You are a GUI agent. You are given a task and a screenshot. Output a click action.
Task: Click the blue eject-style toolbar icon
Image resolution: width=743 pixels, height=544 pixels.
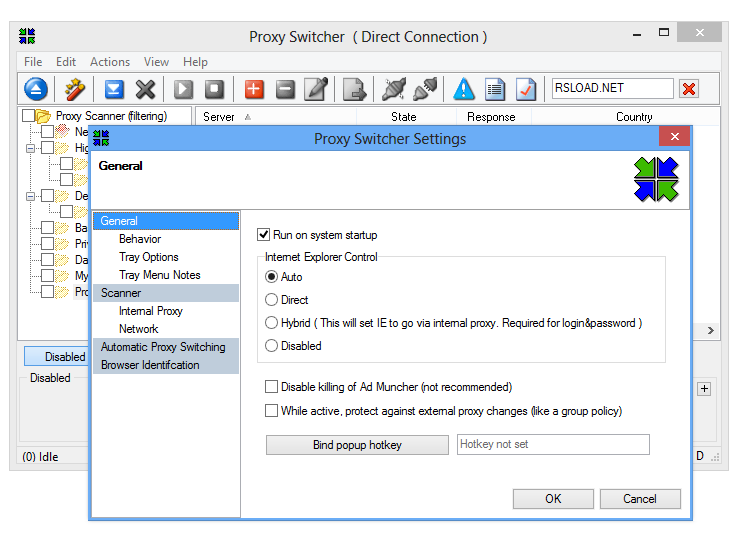[x=36, y=89]
